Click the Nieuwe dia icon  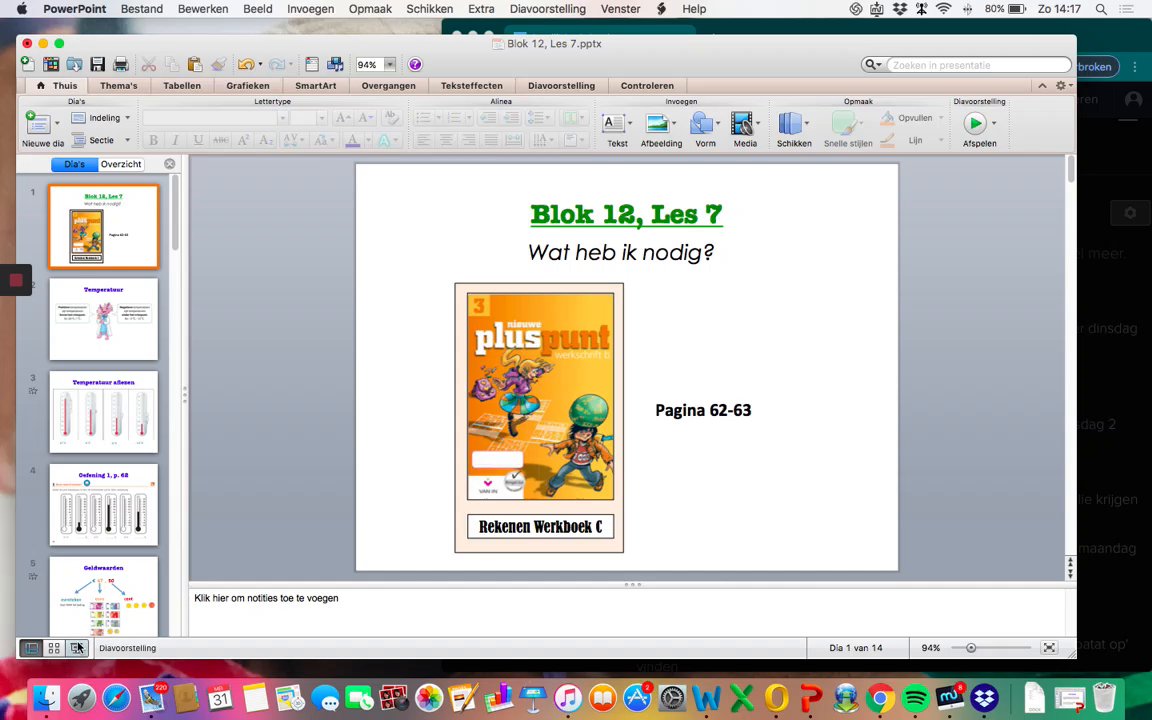(37, 123)
